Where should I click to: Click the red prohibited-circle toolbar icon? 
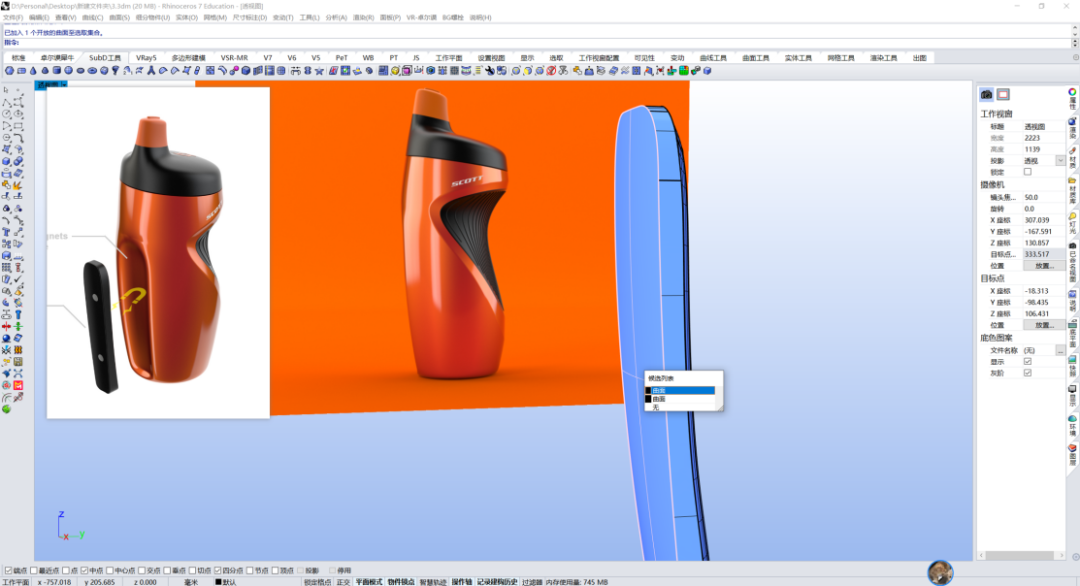(551, 71)
